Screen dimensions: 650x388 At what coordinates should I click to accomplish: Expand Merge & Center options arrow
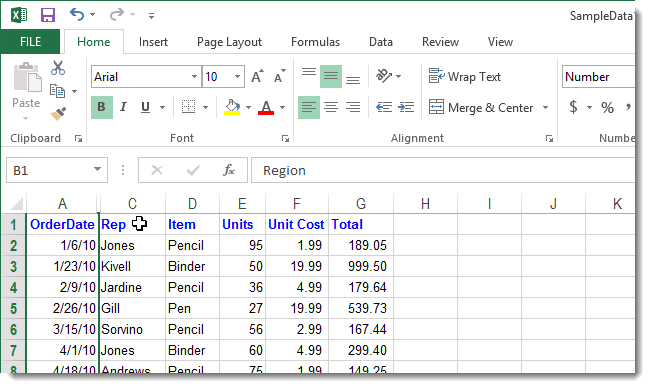pyautogui.click(x=546, y=108)
